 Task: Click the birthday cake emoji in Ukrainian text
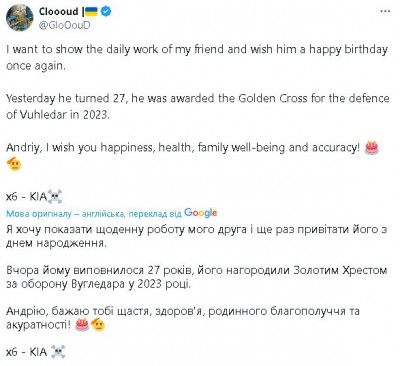pos(82,324)
